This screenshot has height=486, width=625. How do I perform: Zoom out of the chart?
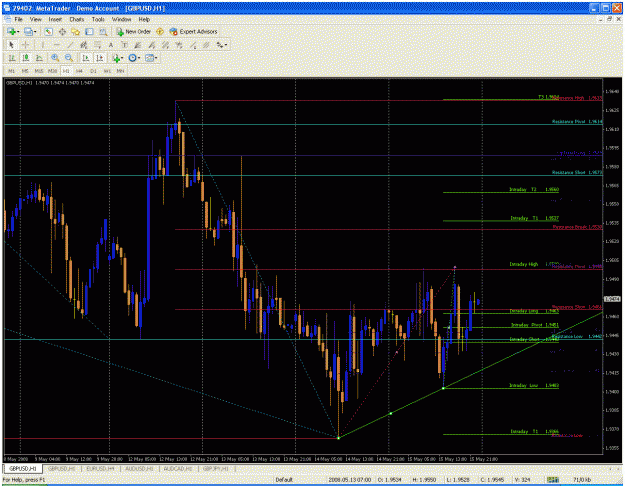(x=69, y=58)
